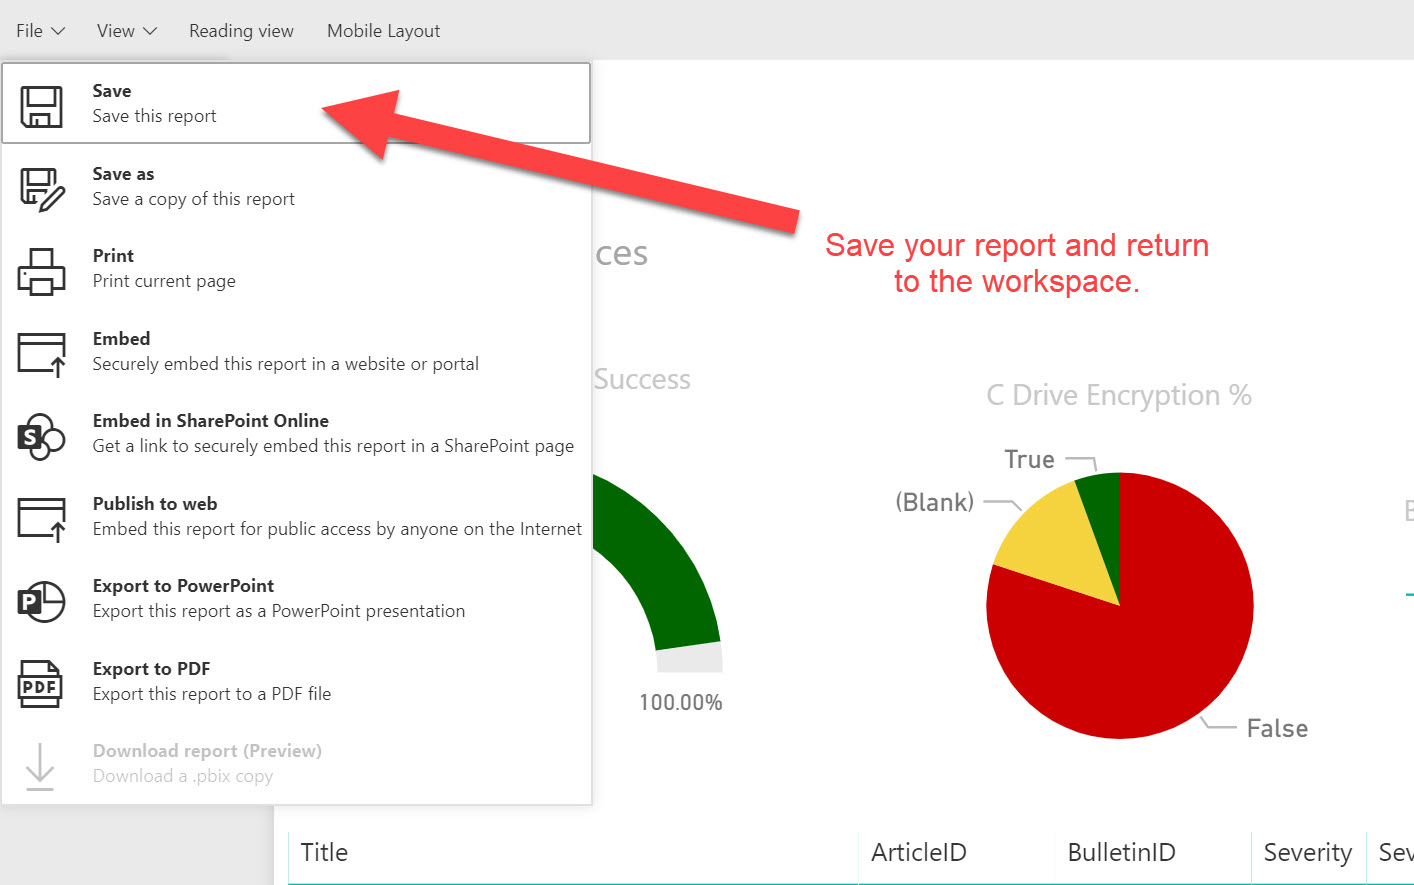Screen dimensions: 1414x885
Task: Click the Export to PDF icon
Action: 40,681
